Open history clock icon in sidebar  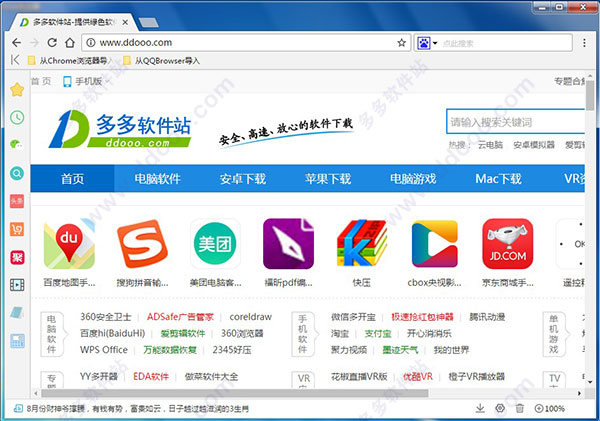point(17,117)
